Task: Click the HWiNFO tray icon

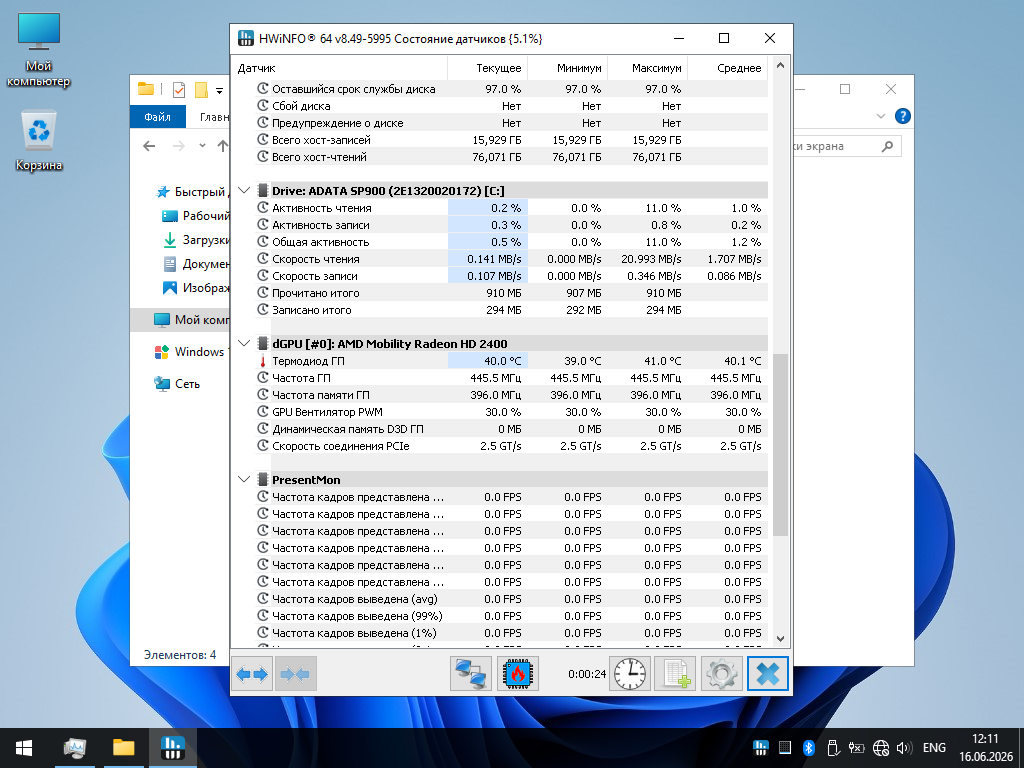Action: click(x=761, y=748)
